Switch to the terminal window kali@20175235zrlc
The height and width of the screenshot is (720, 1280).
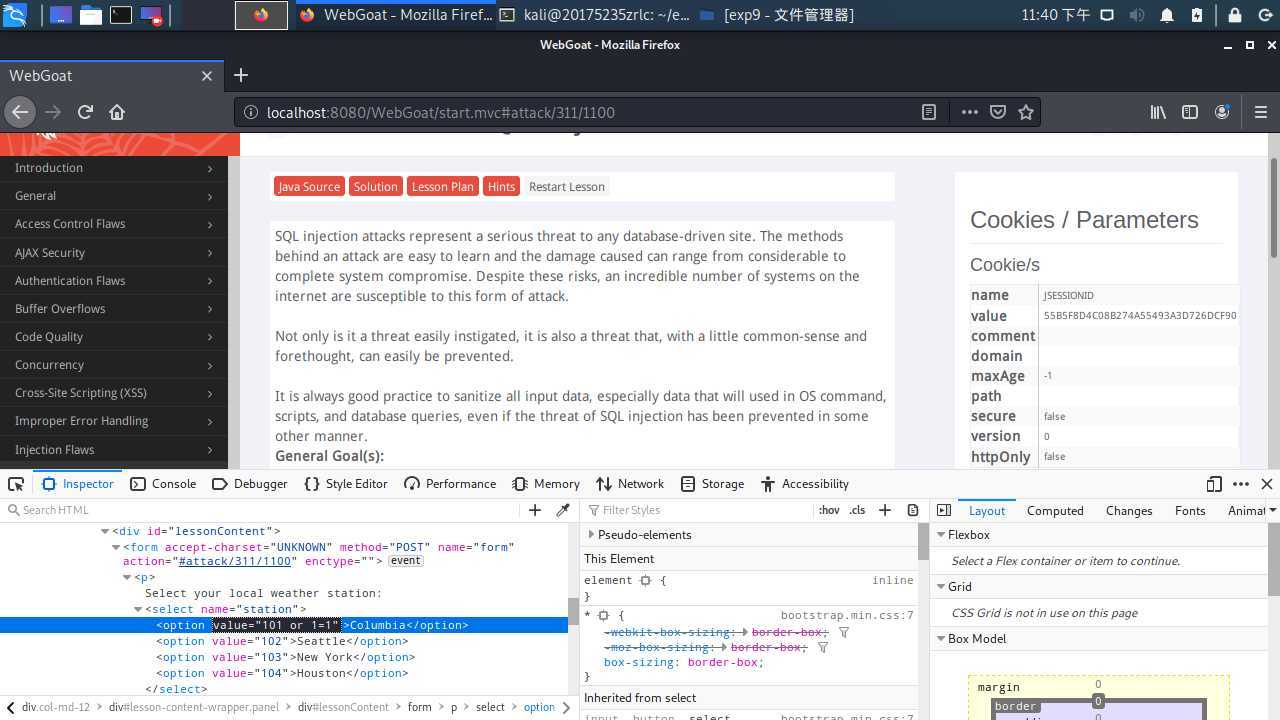[x=594, y=15]
